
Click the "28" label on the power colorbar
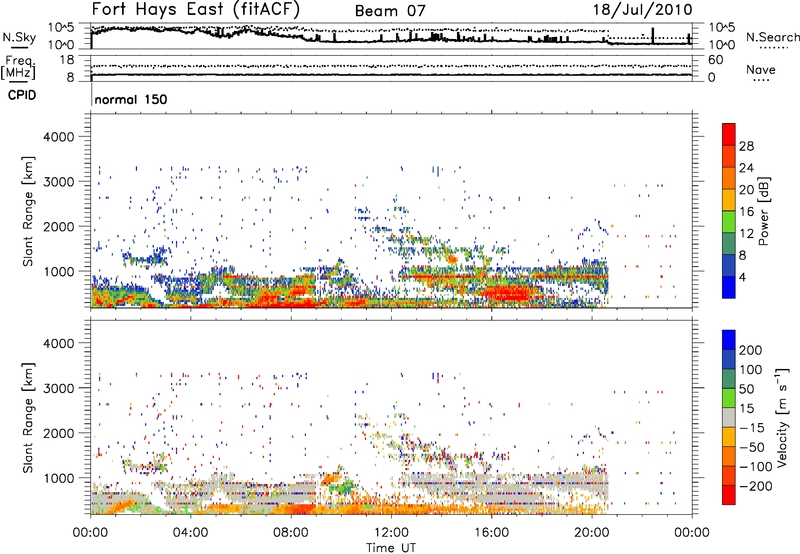point(746,146)
